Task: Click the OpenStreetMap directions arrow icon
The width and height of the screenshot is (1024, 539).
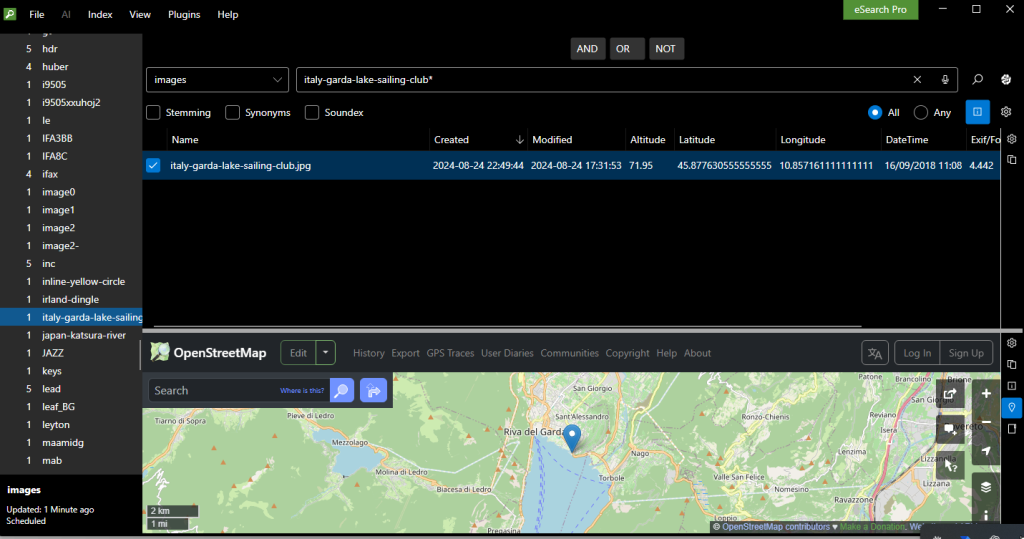Action: [374, 391]
